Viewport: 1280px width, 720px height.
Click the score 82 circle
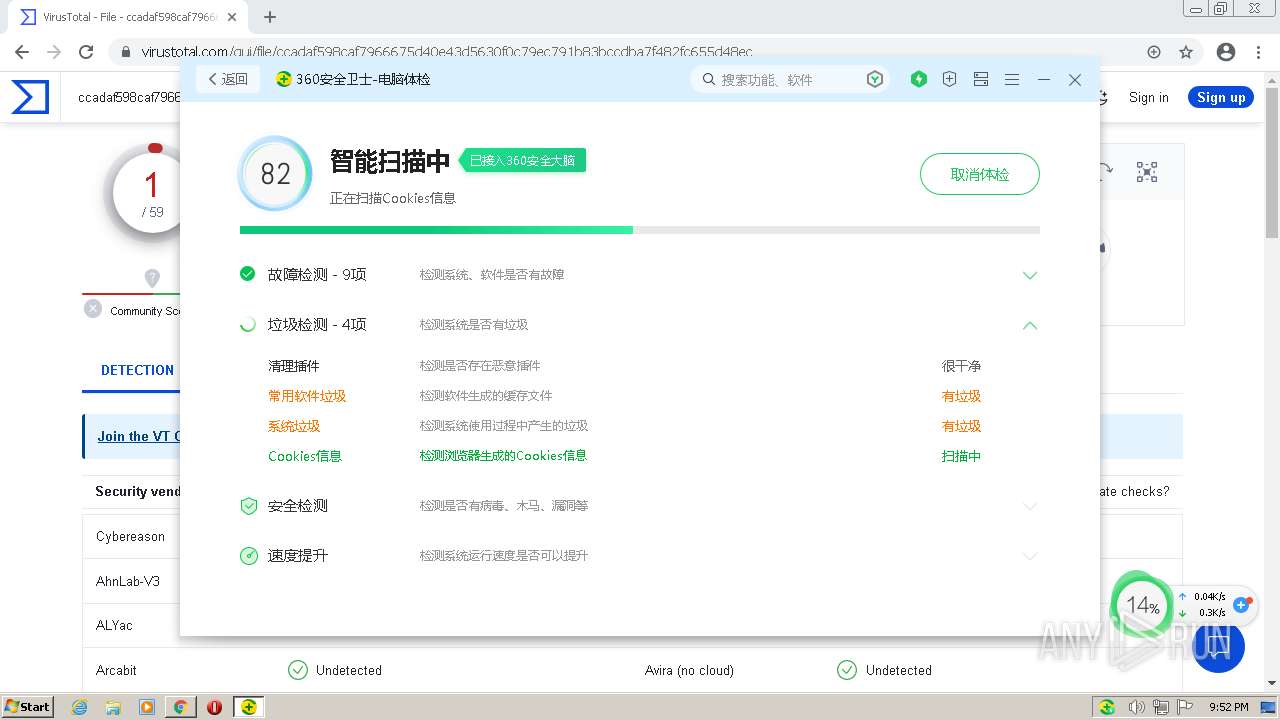pyautogui.click(x=275, y=174)
